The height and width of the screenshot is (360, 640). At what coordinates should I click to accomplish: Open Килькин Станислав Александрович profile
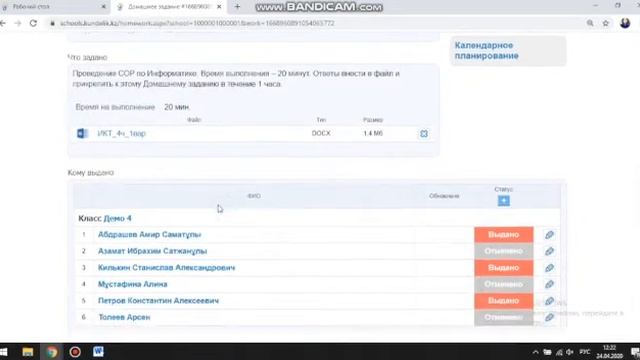coord(167,268)
